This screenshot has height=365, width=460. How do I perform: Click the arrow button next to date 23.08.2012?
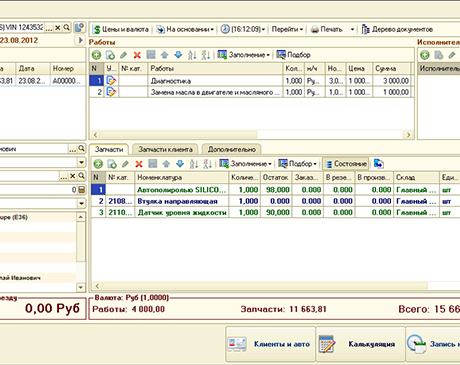pos(80,40)
